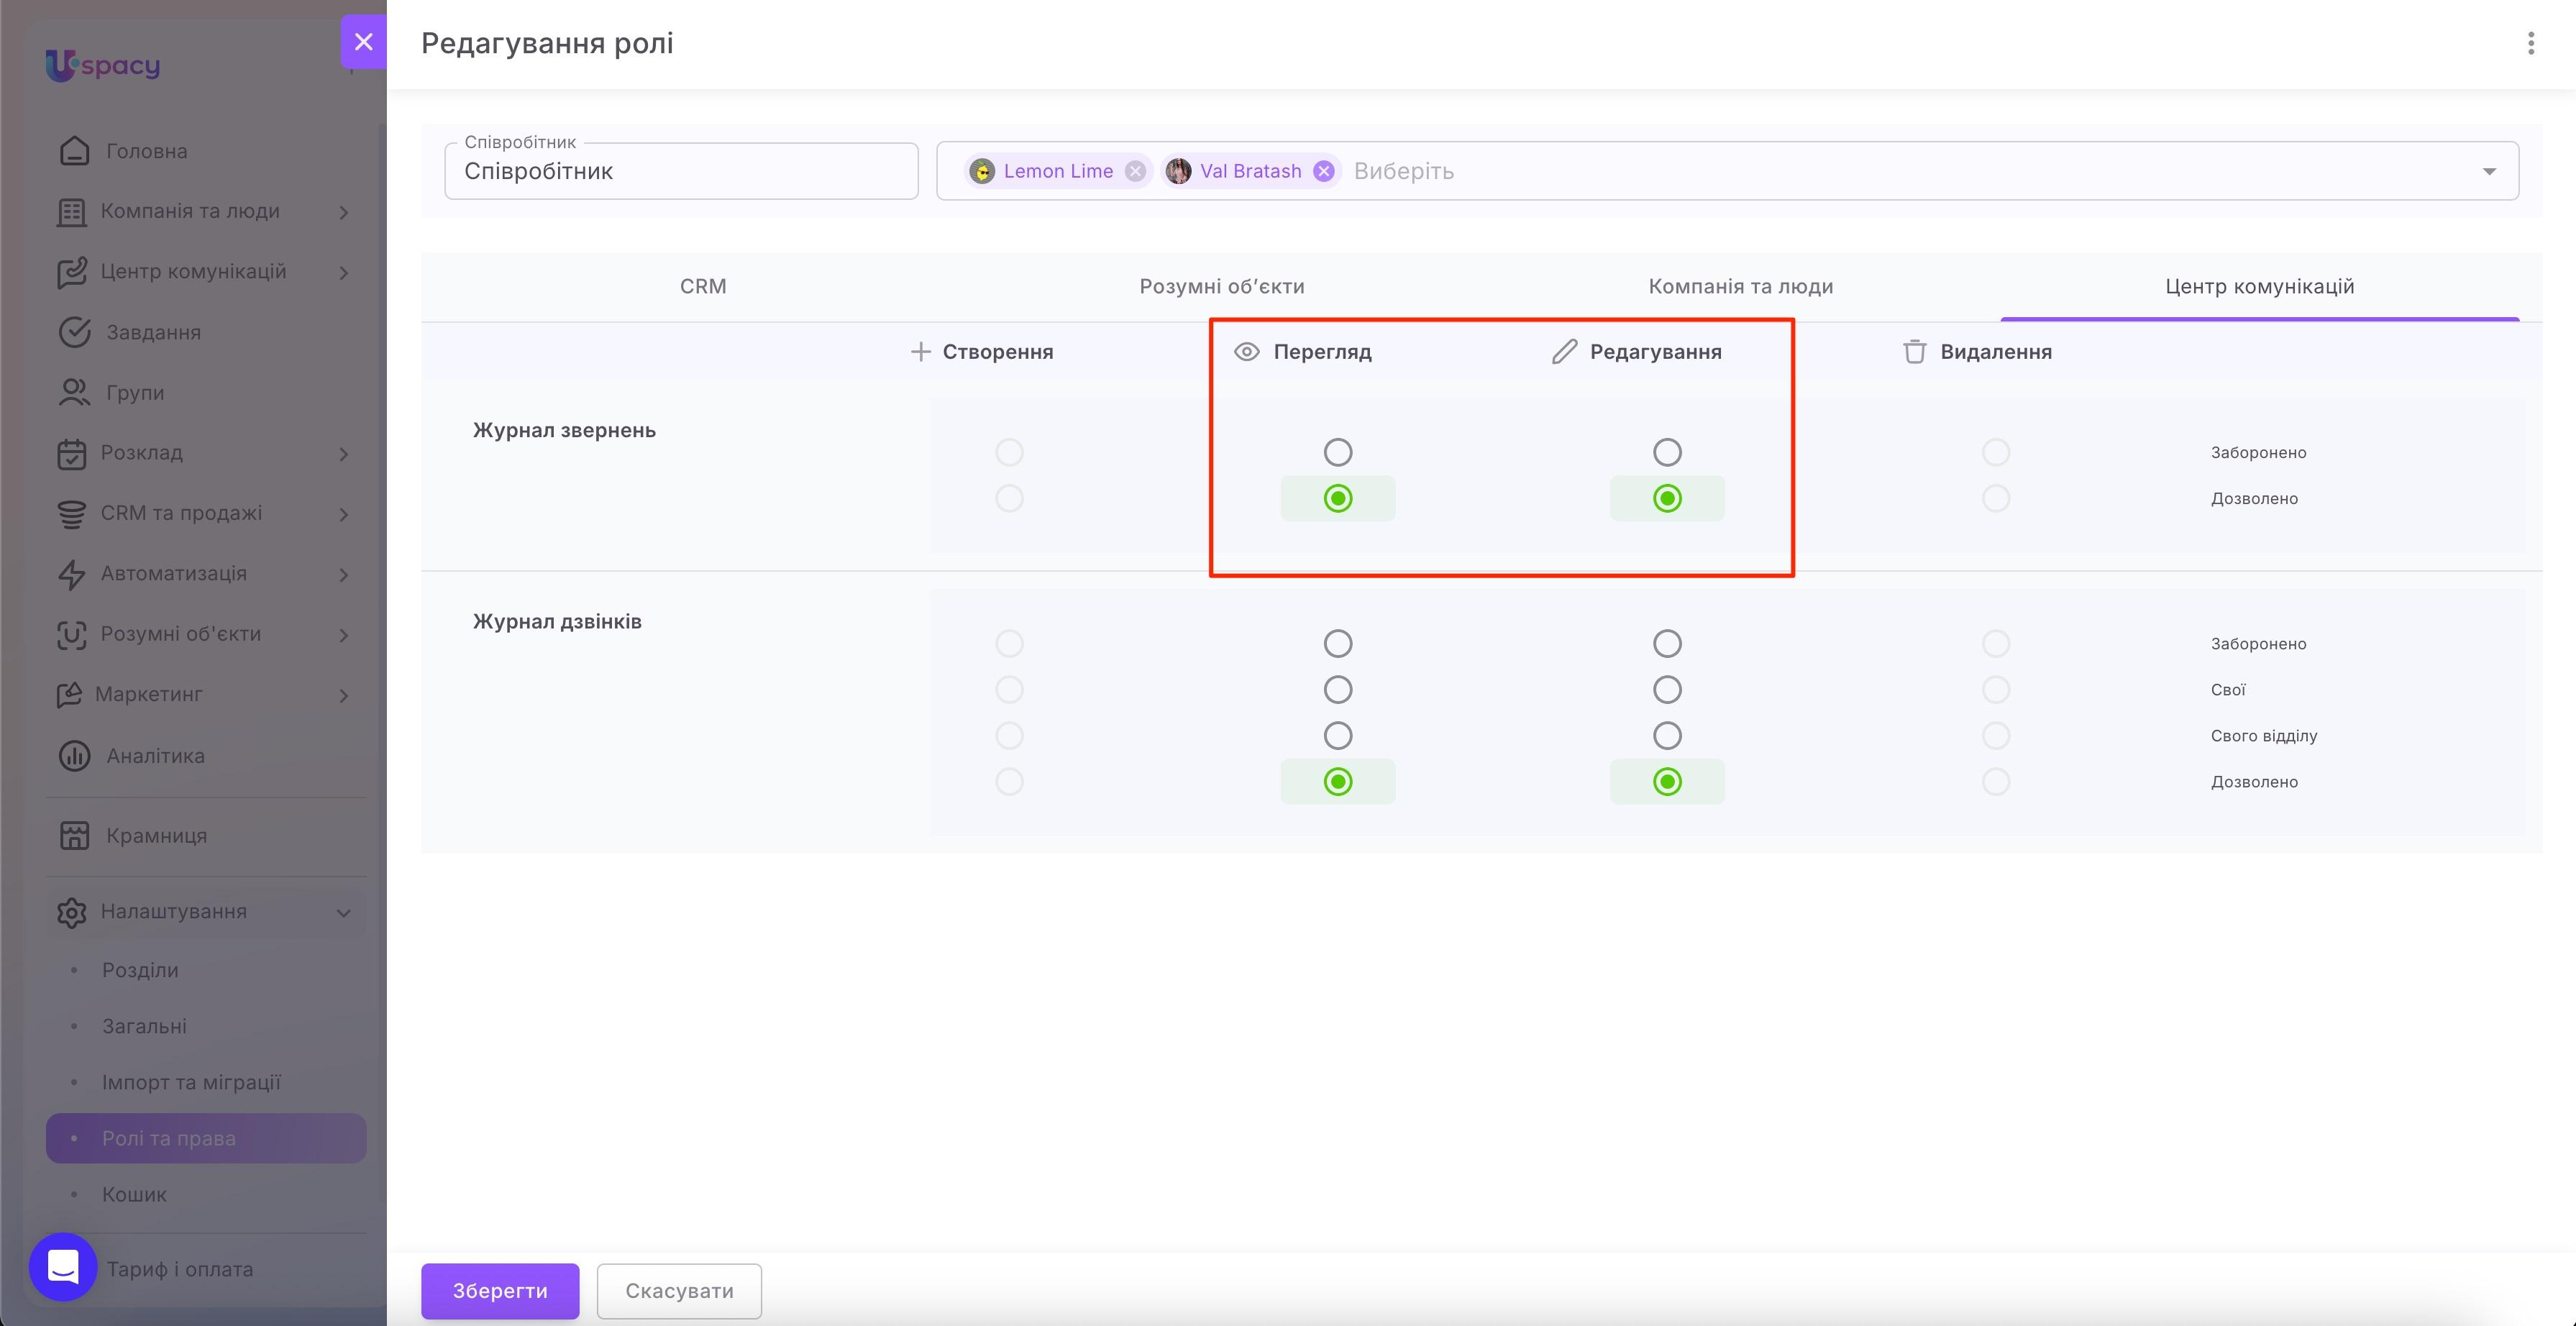Click the Групи people icon
This screenshot has width=2576, height=1326.
coord(74,392)
